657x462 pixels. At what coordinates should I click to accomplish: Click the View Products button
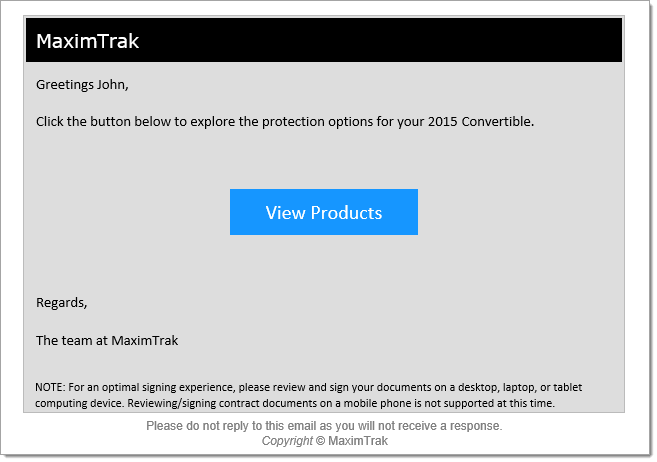click(x=323, y=212)
